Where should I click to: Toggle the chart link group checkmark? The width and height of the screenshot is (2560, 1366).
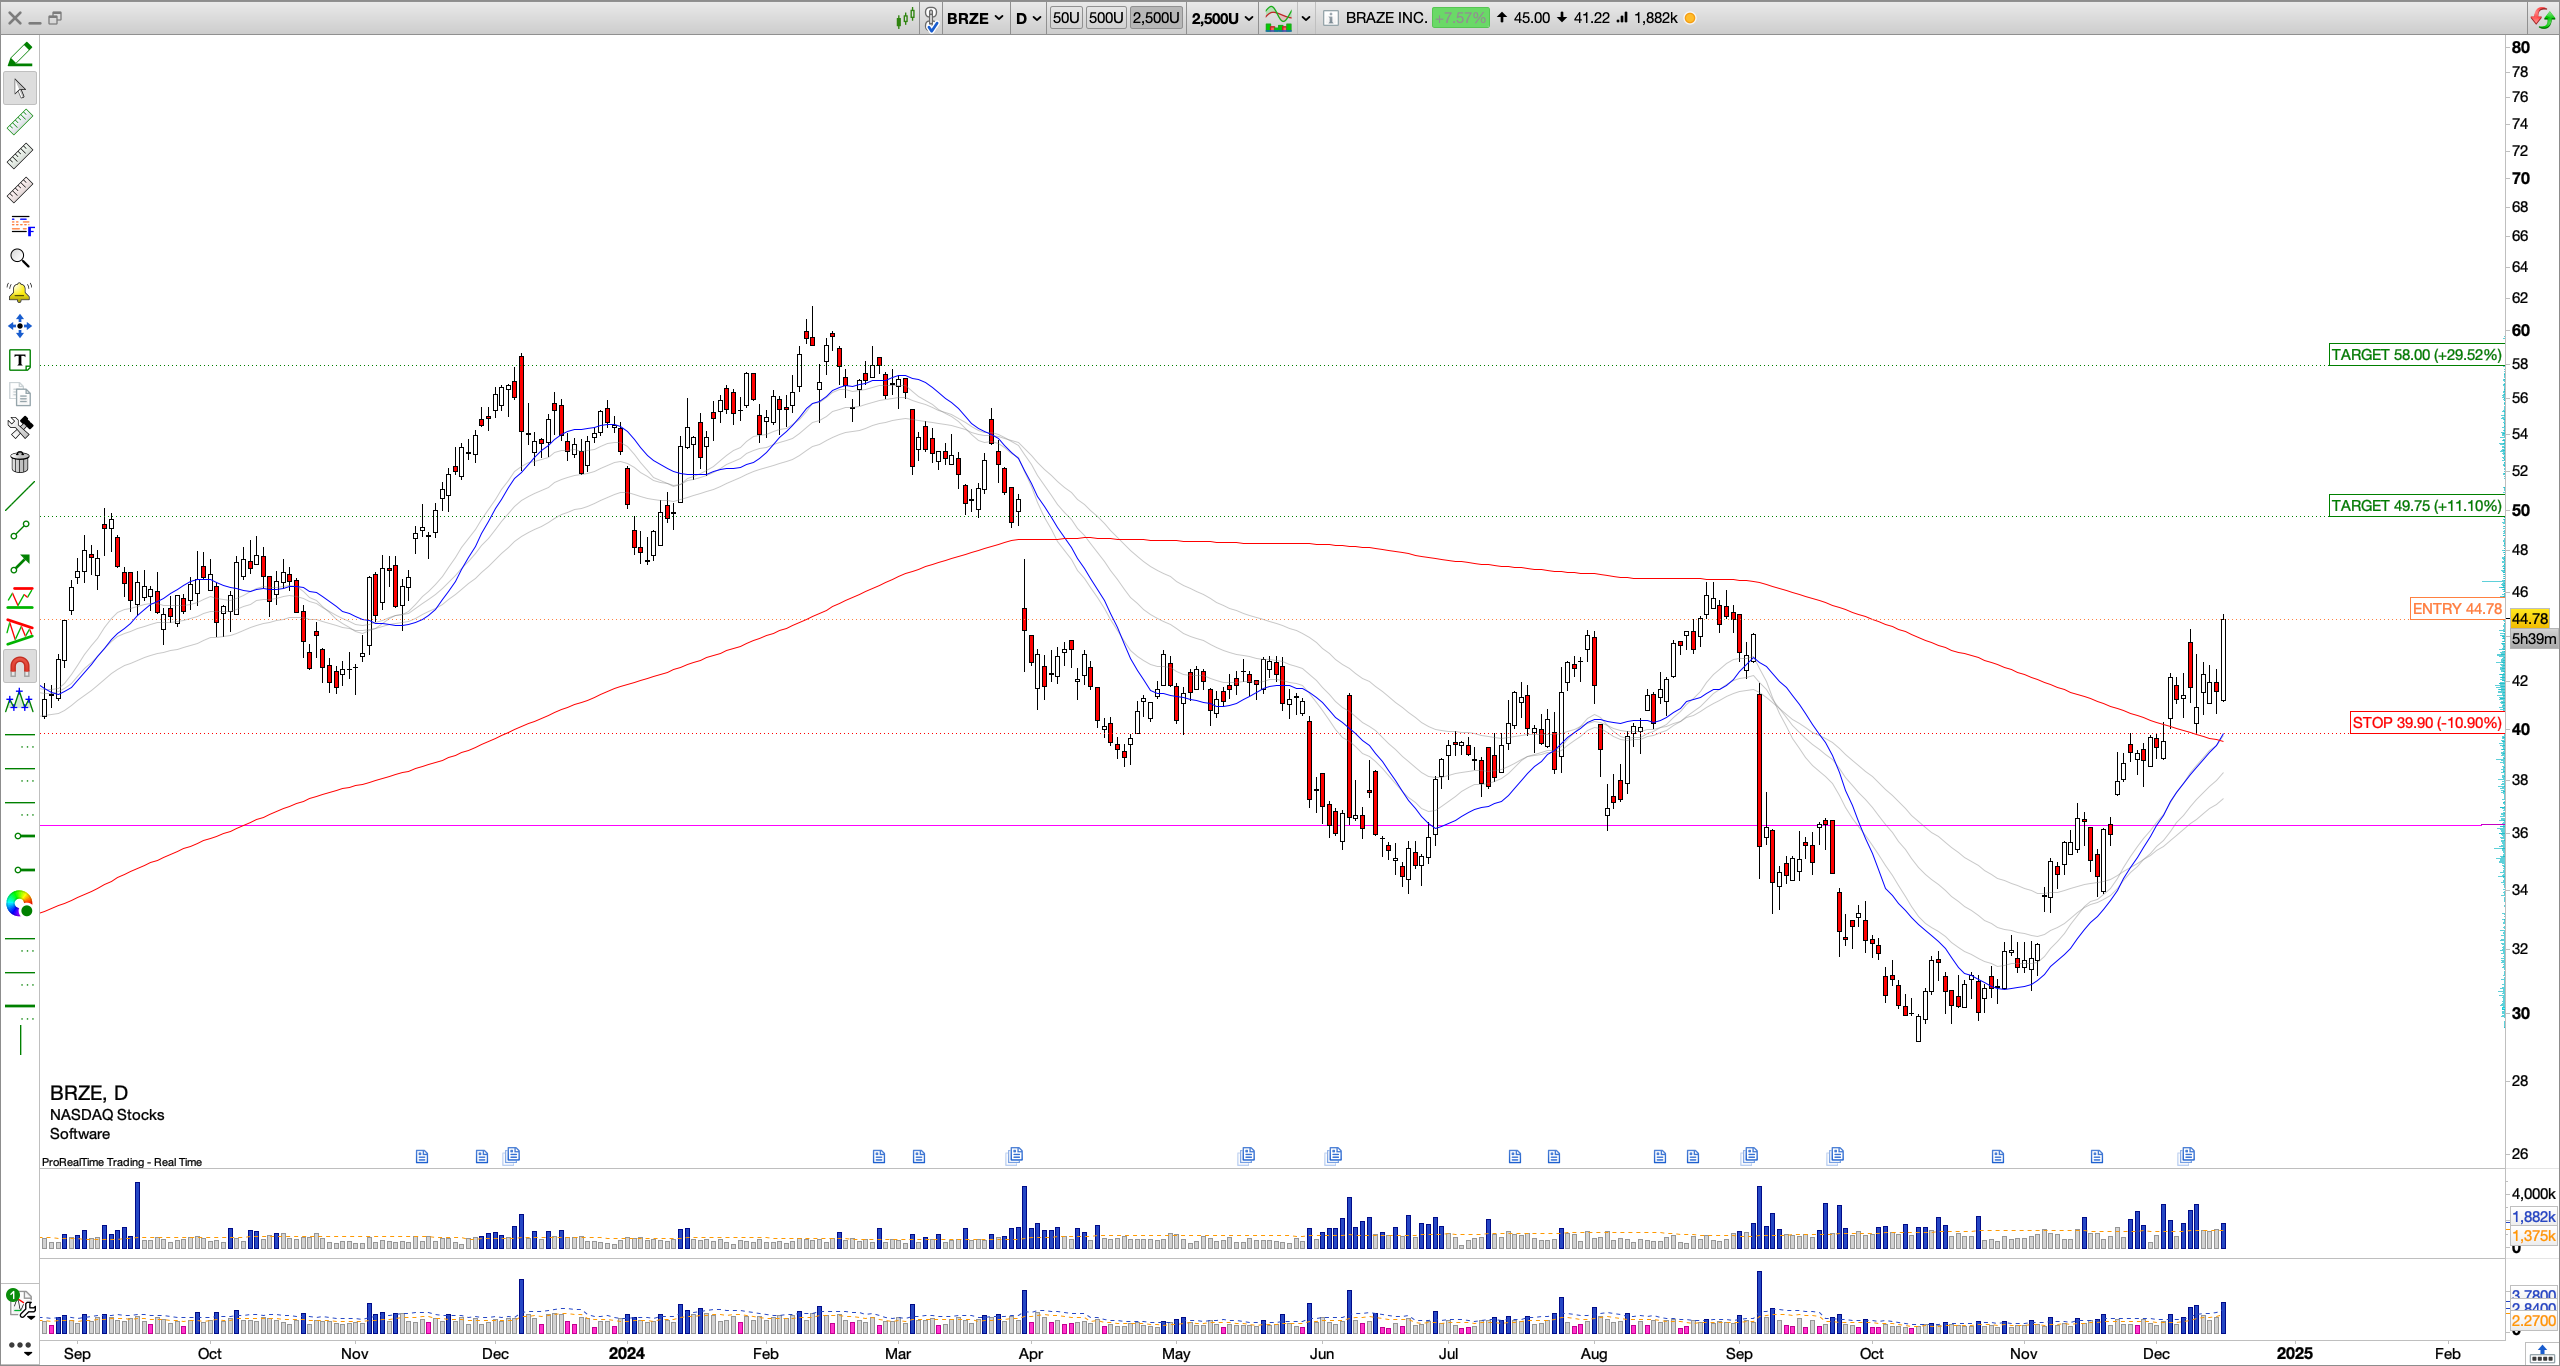(931, 18)
